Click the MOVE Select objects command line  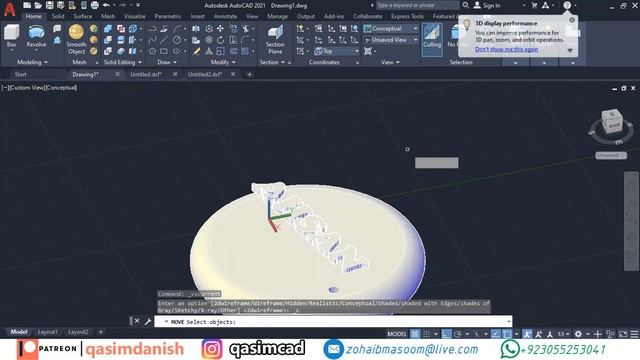coord(333,322)
